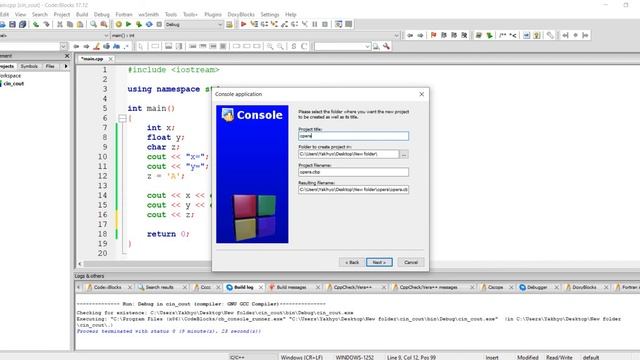640x360 pixels.
Task: Click the Redo arrow icon
Action: (47, 24)
